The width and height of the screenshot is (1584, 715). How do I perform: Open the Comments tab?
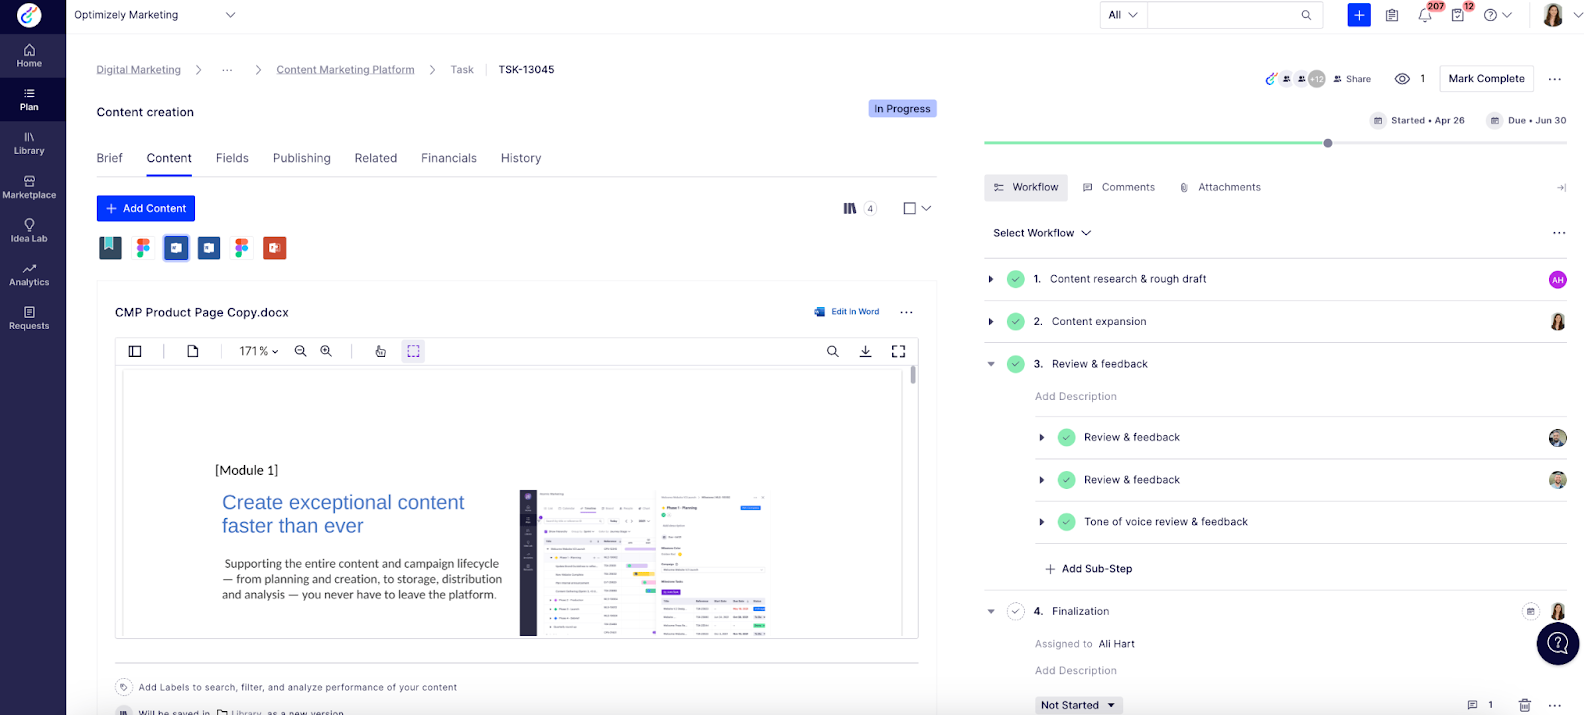coord(1119,187)
